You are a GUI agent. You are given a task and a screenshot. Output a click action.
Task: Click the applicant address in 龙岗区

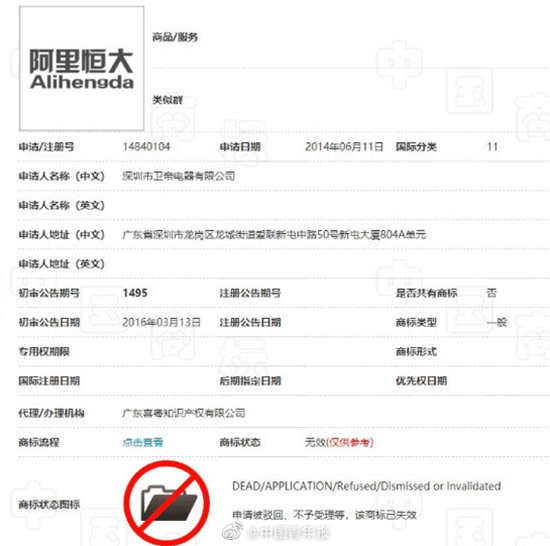coord(274,234)
